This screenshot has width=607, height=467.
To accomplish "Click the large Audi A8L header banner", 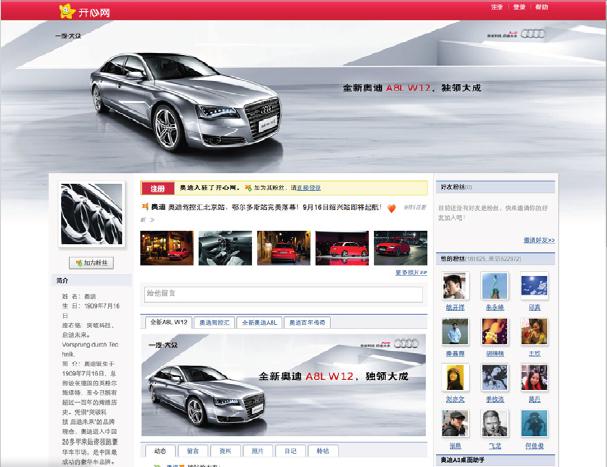I will point(304,96).
